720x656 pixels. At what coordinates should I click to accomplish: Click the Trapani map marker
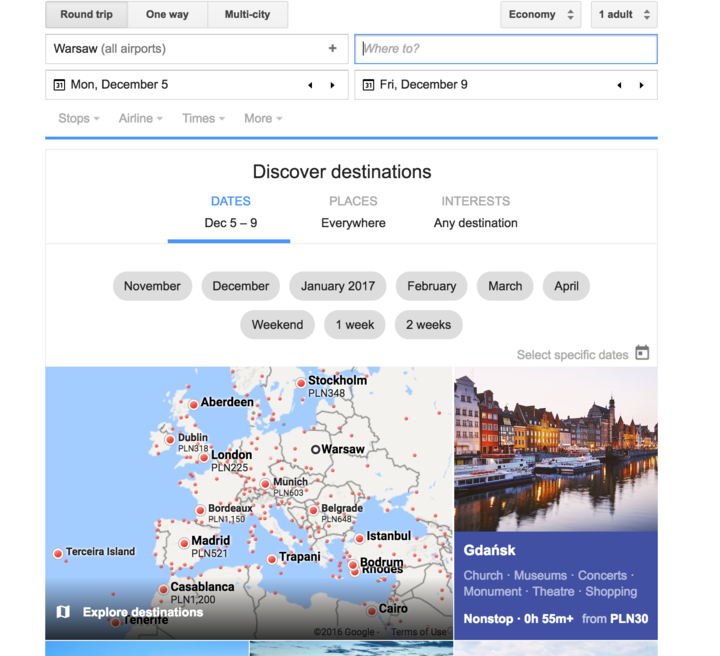[x=272, y=559]
